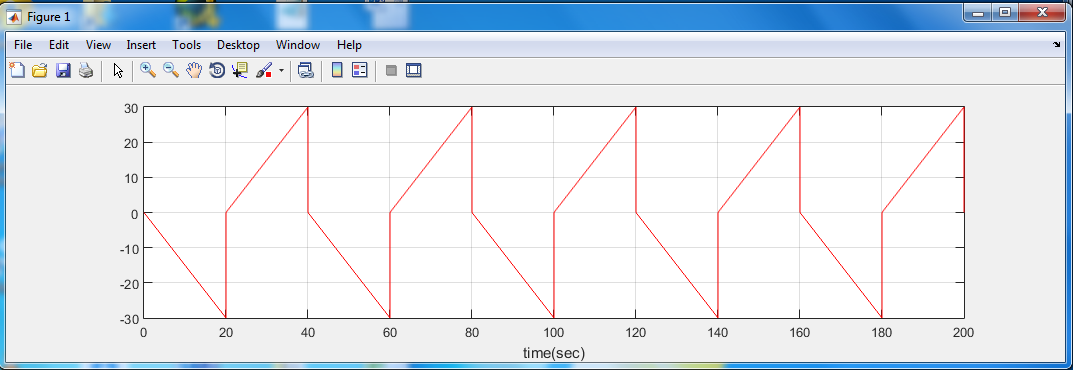This screenshot has width=1075, height=370.
Task: Enable the Rotate 3D tool
Action: point(217,70)
